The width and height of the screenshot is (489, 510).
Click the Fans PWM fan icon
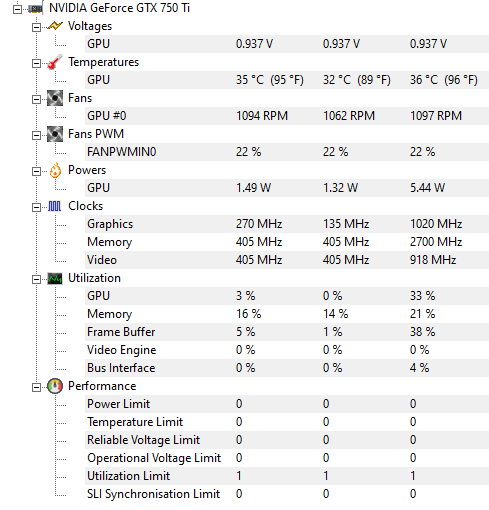click(x=55, y=134)
